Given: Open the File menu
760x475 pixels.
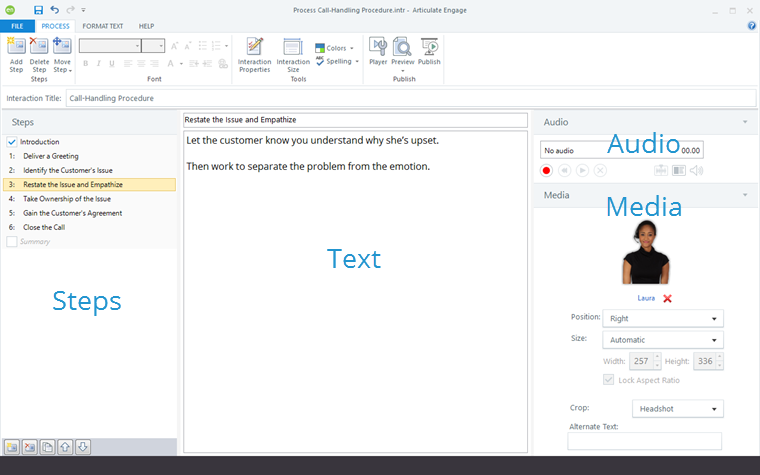Looking at the screenshot, I should tap(17, 25).
